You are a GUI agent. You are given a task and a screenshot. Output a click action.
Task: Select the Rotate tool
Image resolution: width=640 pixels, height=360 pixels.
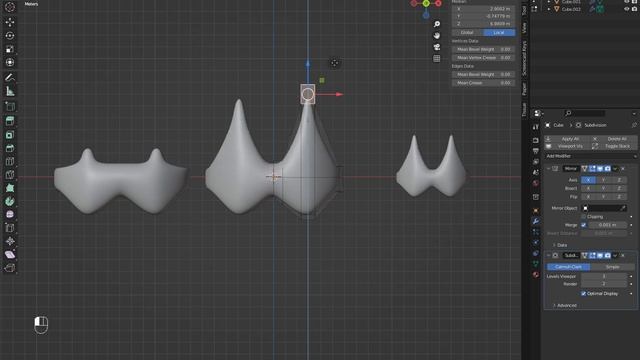click(x=10, y=36)
